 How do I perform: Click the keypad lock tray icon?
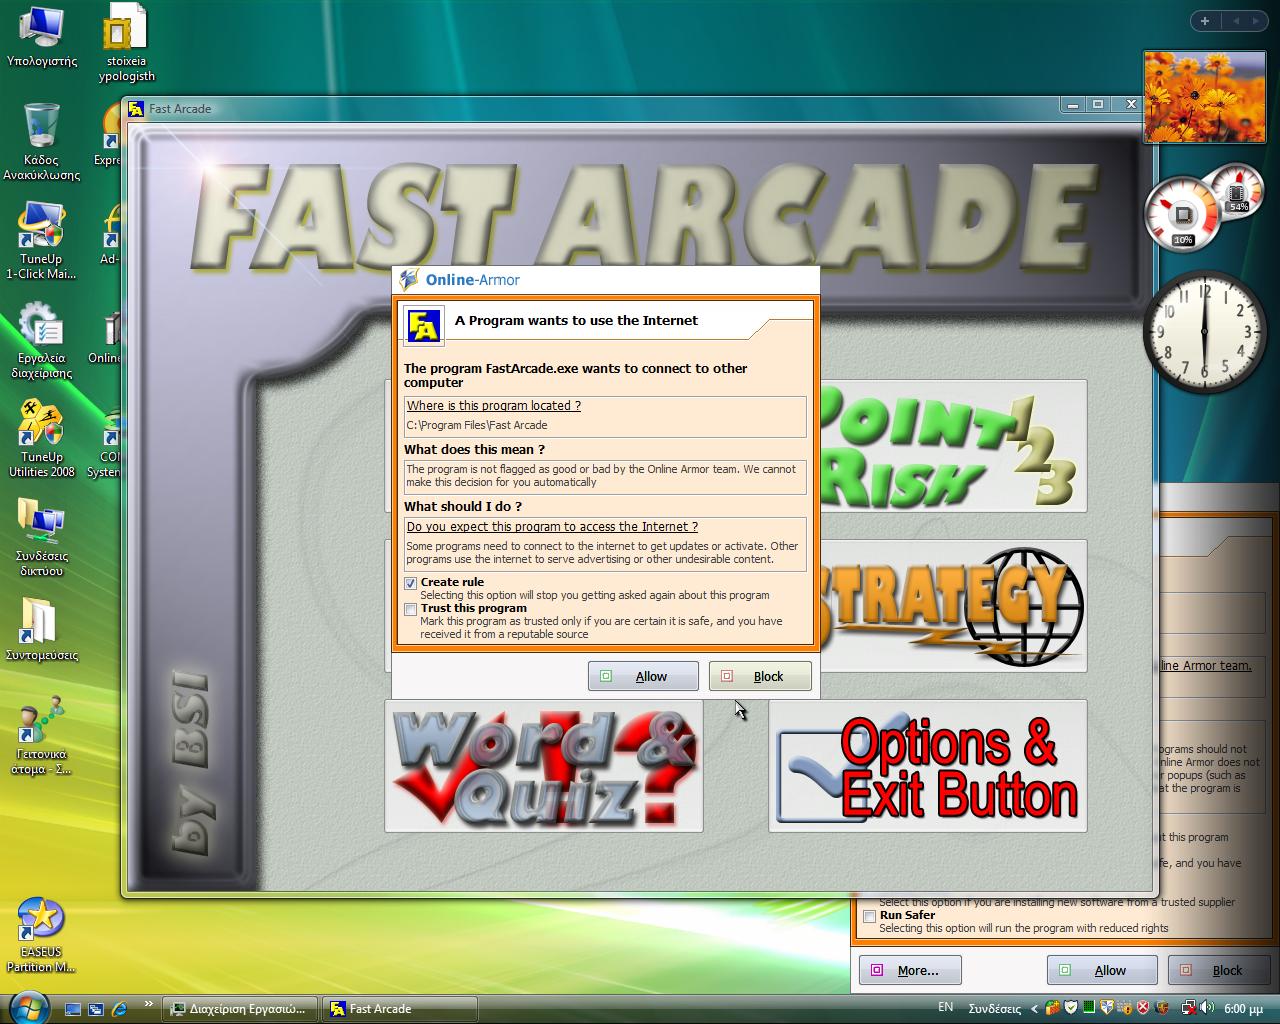1124,1008
